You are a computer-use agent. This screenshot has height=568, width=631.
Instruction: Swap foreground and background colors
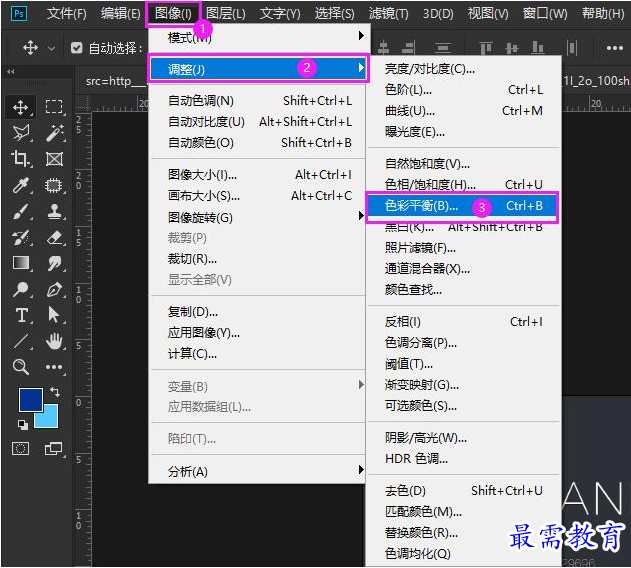point(55,391)
